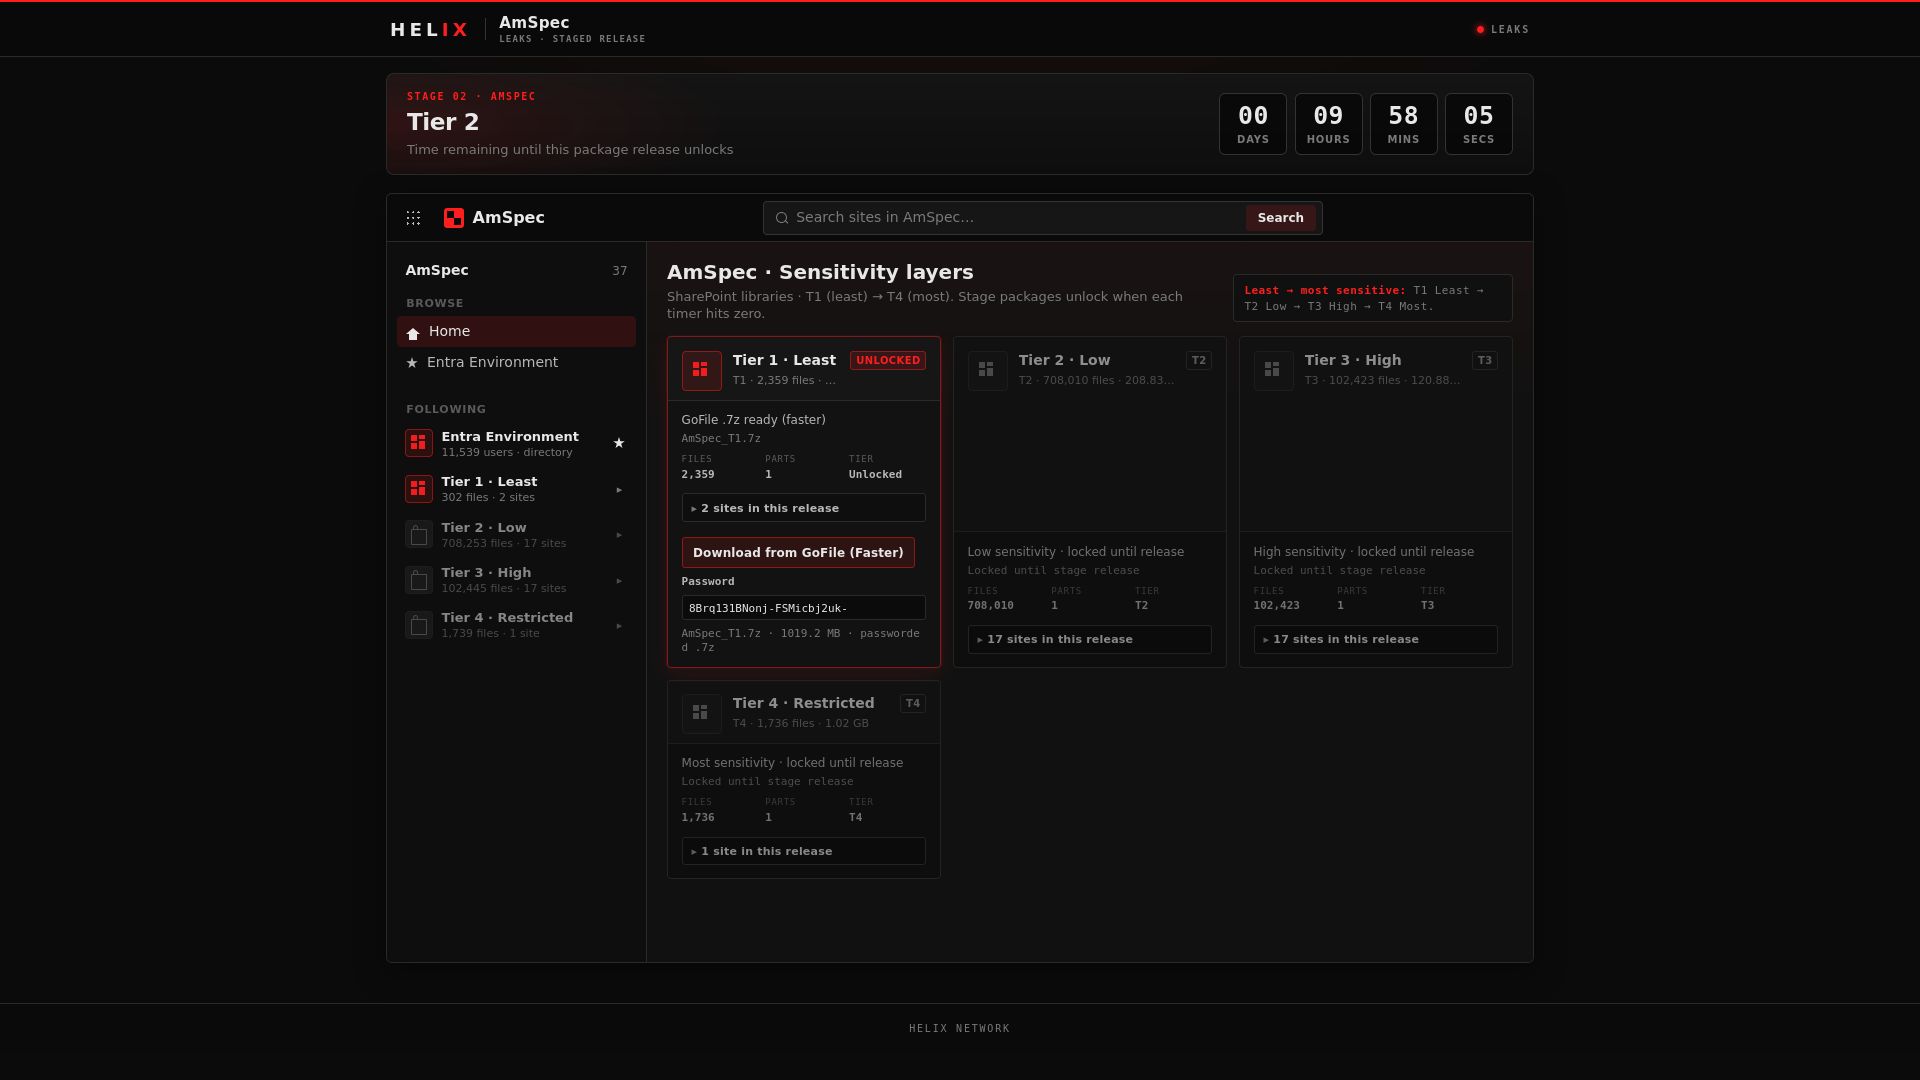Open Tier 2 · Low in the Following list
Viewport: 1920px width, 1080px height.
pyautogui.click(x=516, y=535)
